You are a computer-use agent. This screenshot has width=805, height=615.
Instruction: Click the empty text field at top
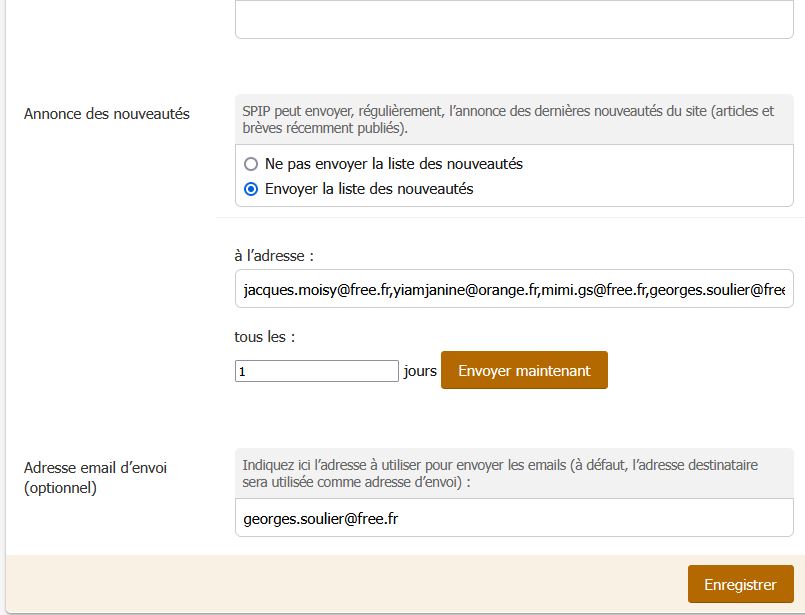click(x=514, y=19)
